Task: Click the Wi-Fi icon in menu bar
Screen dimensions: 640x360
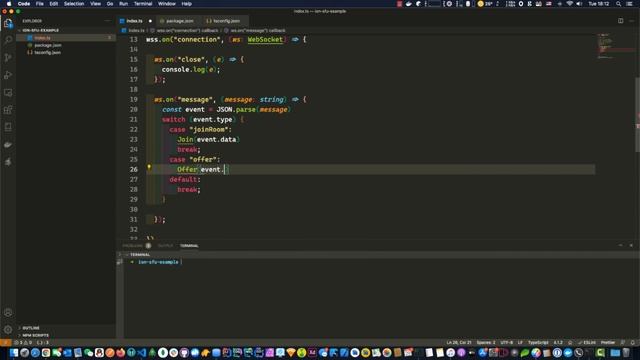Action: coord(569,4)
